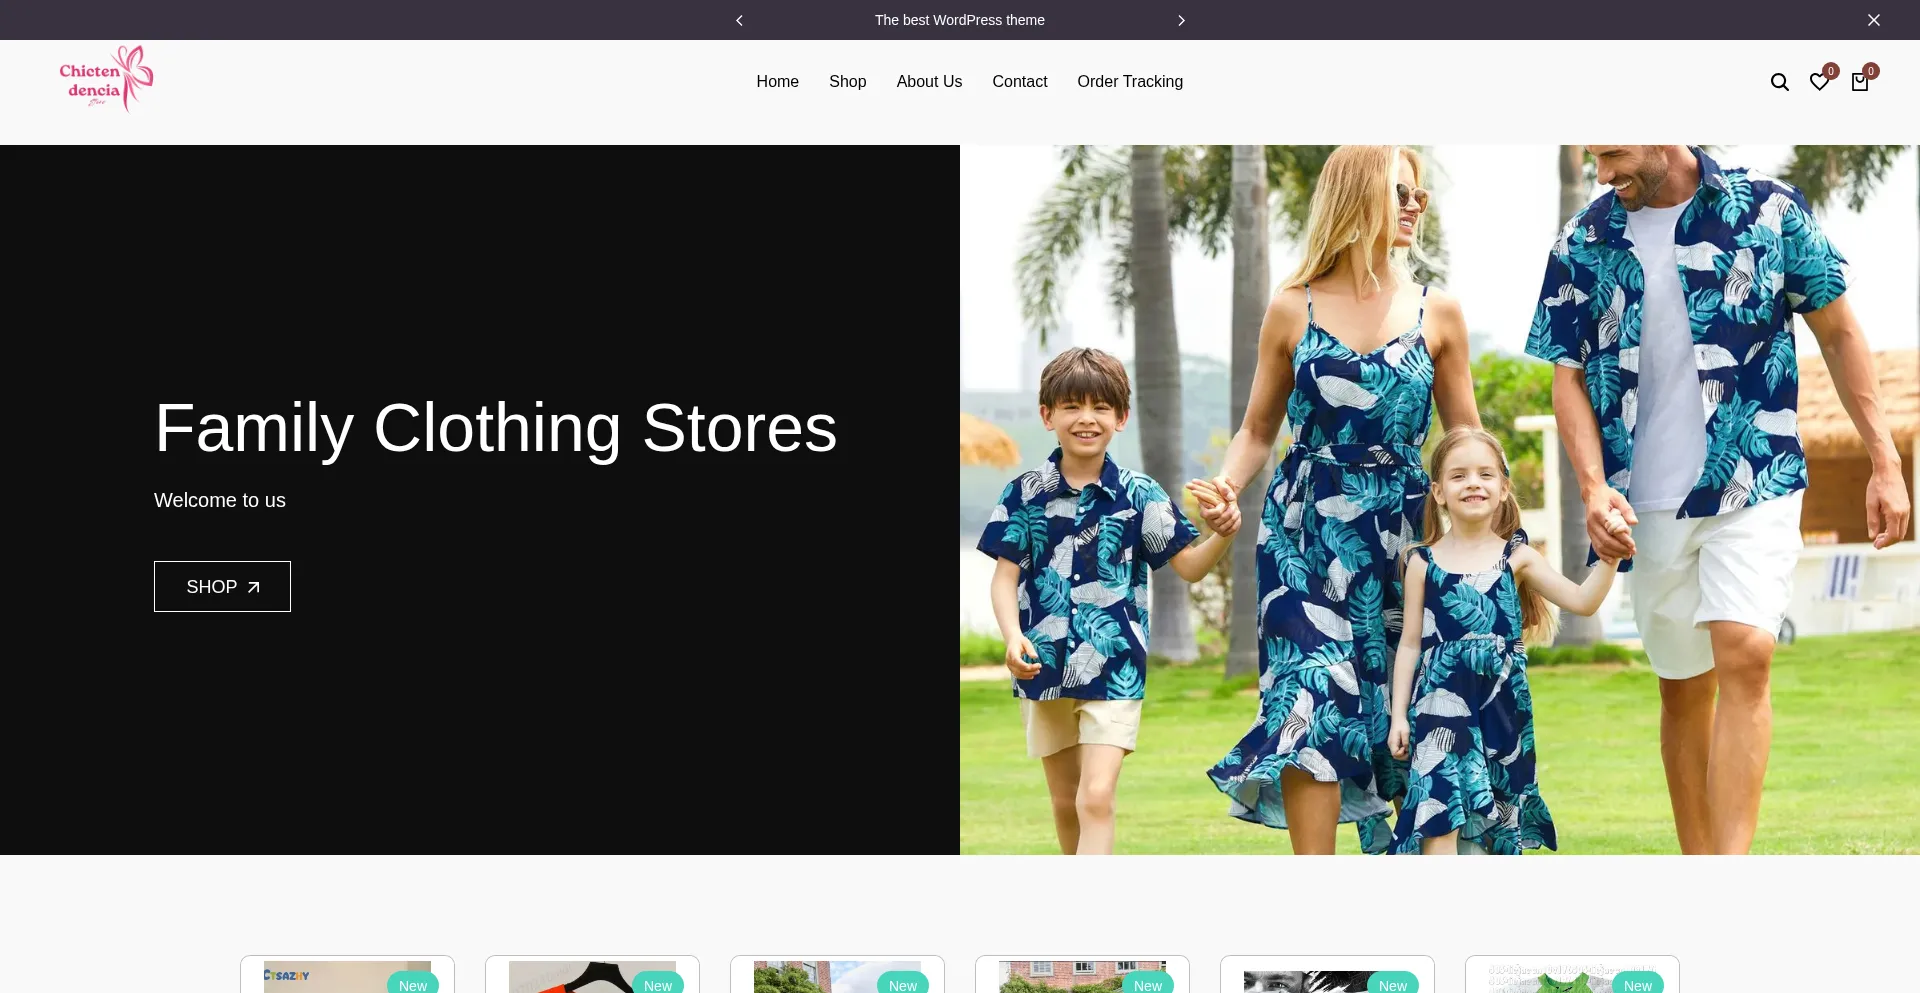Show next announcement with right chevron

[1181, 20]
